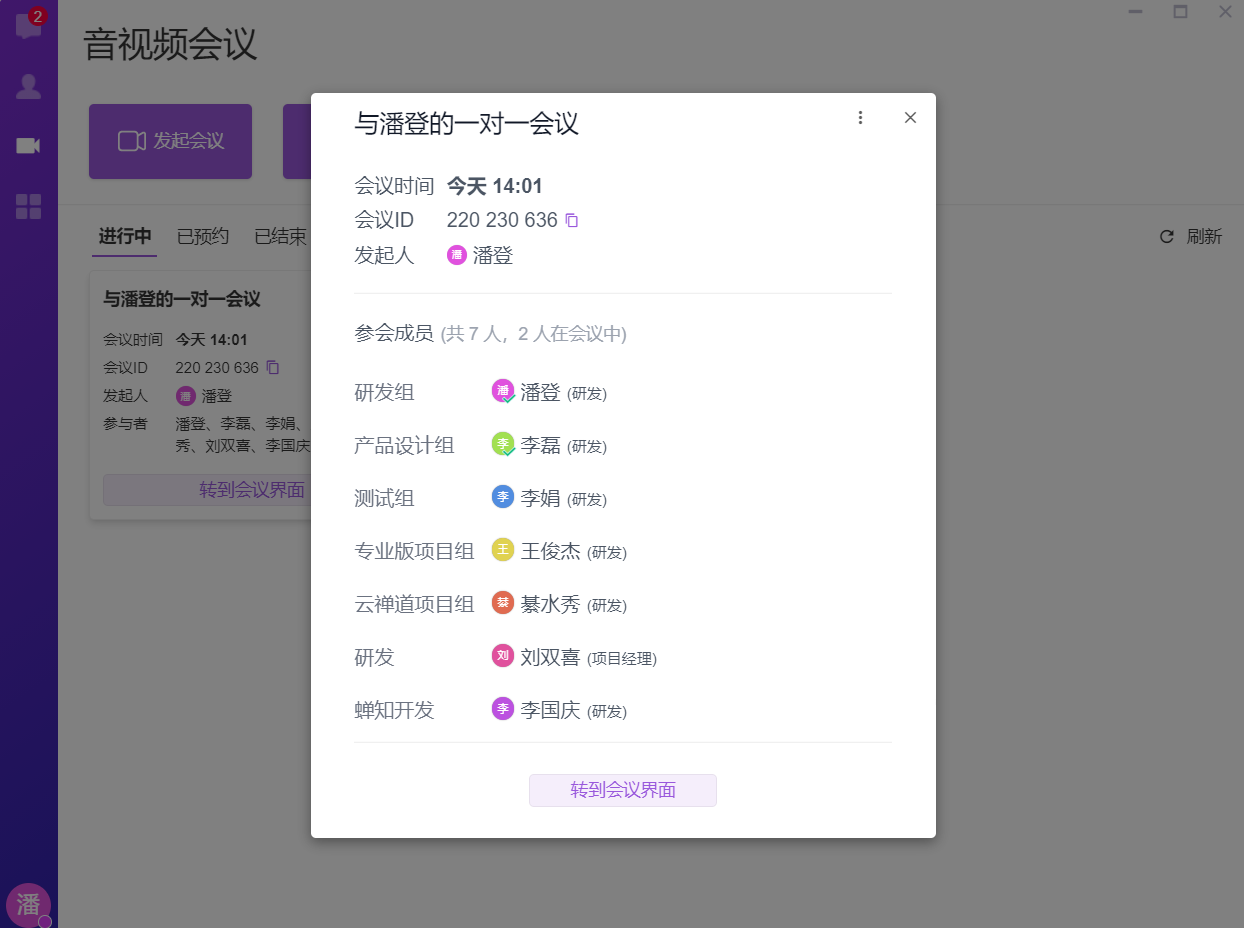Click participant 刘双喜's avatar

click(x=503, y=656)
